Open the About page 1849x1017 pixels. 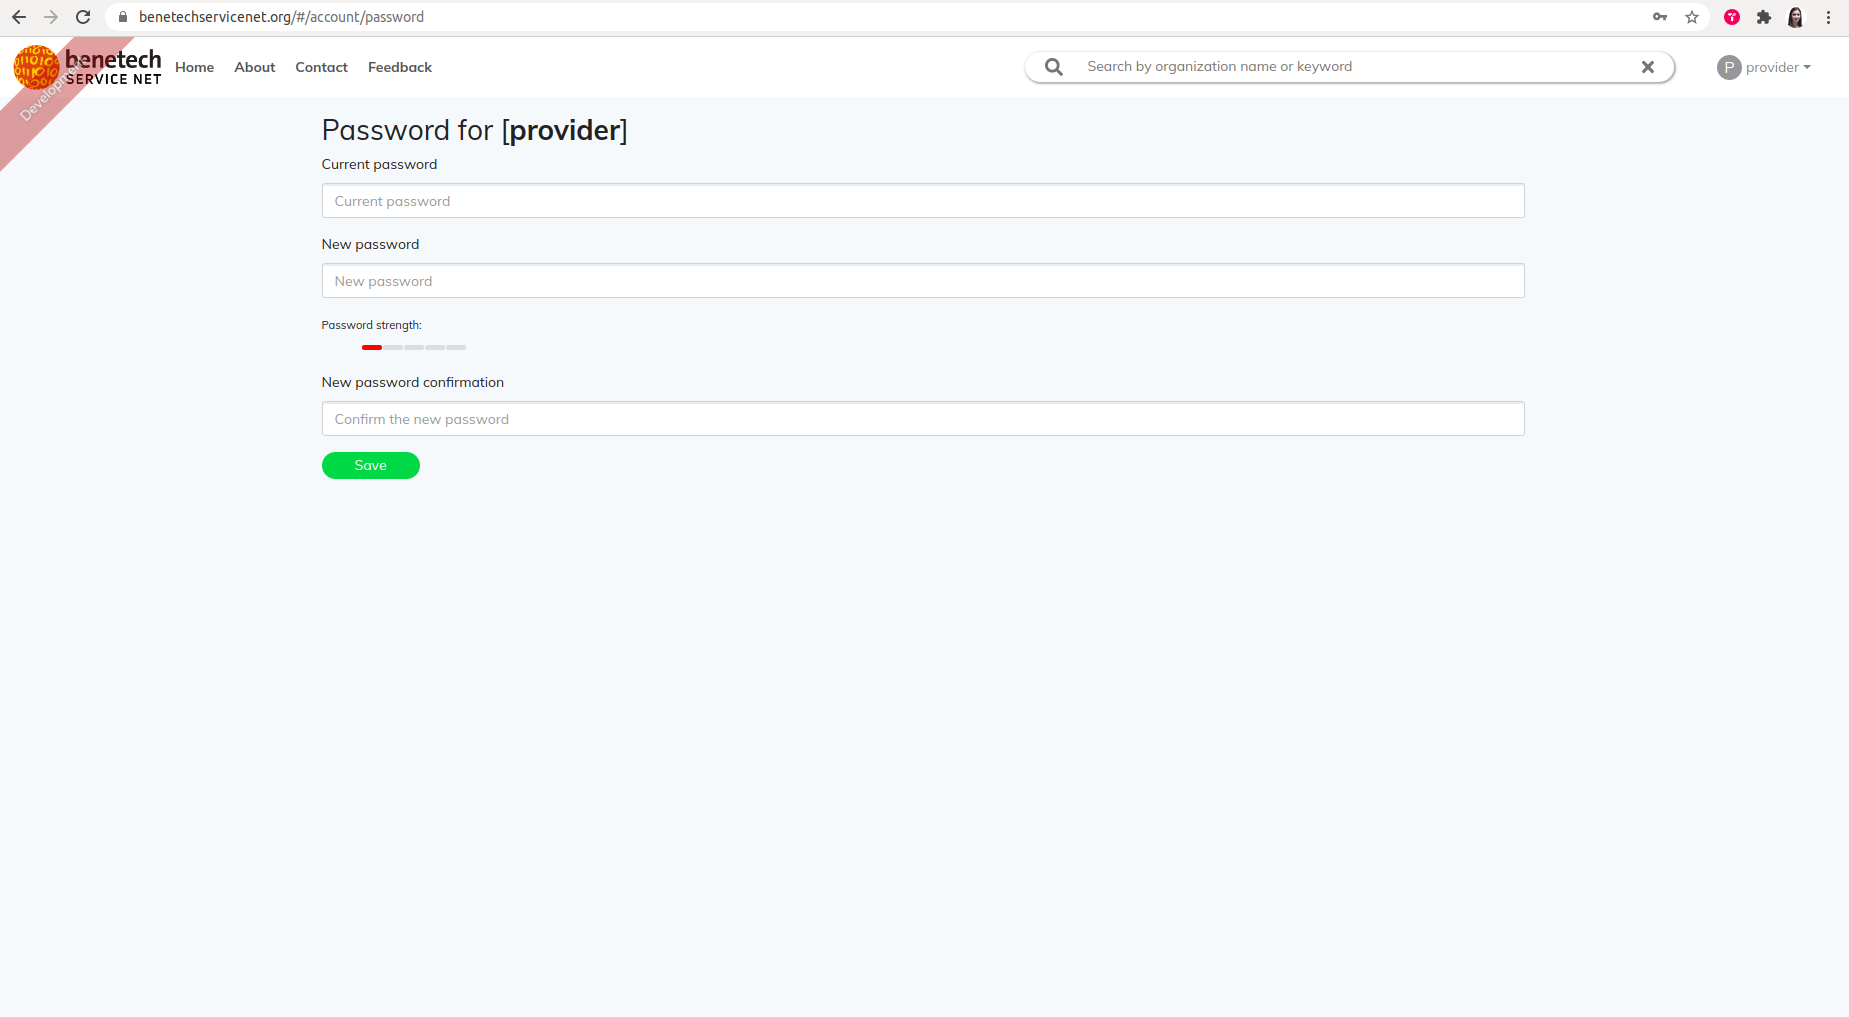[x=254, y=67]
